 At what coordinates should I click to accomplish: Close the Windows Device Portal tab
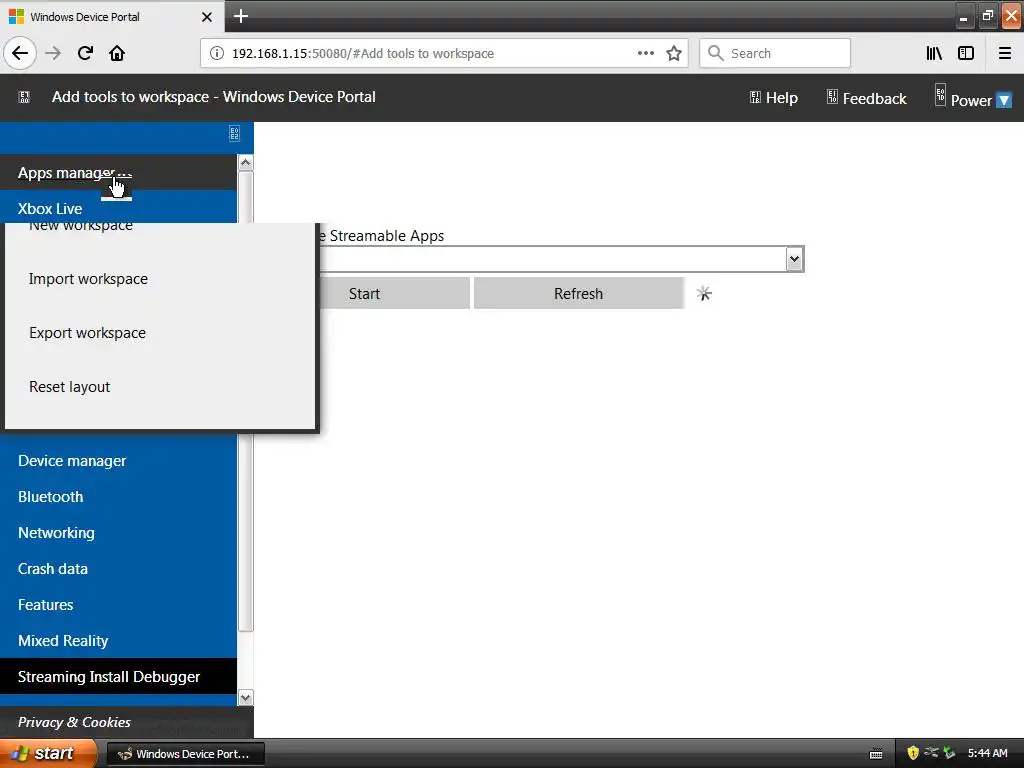click(x=207, y=17)
